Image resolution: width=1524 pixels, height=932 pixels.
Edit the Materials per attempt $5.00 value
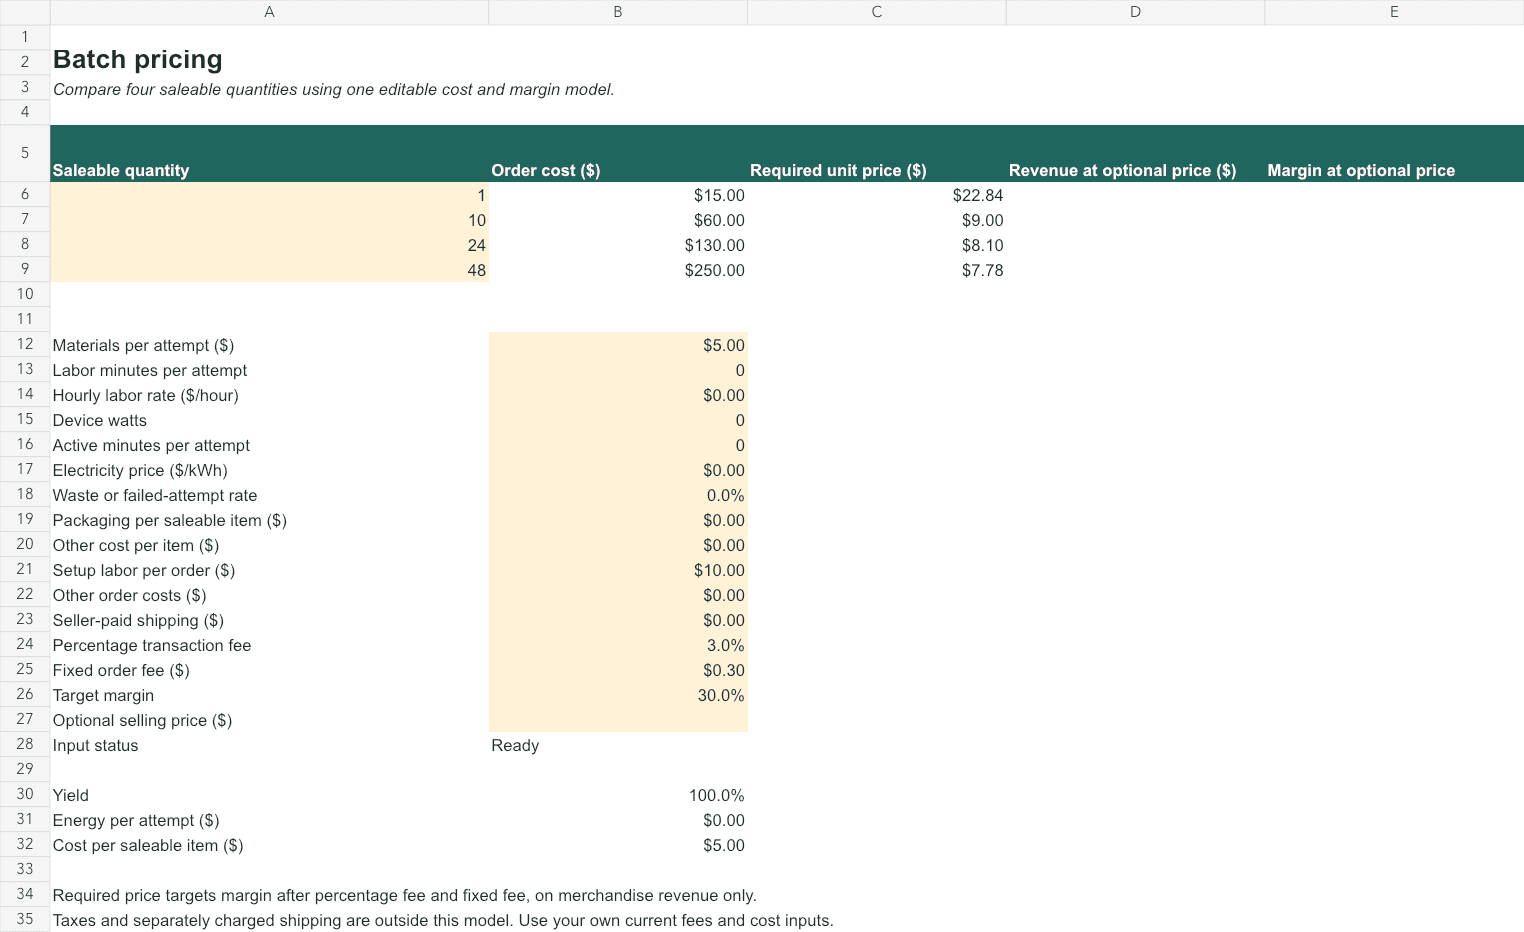tap(618, 345)
